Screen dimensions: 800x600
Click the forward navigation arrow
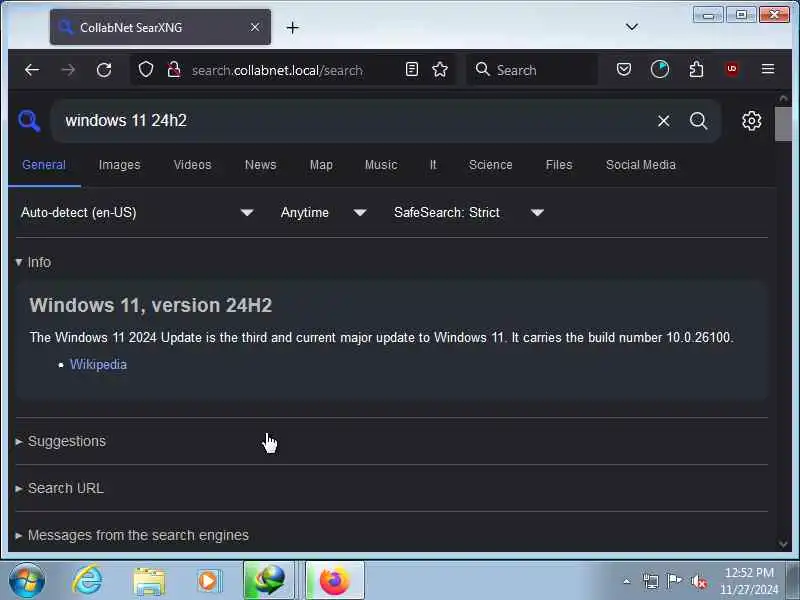(68, 70)
